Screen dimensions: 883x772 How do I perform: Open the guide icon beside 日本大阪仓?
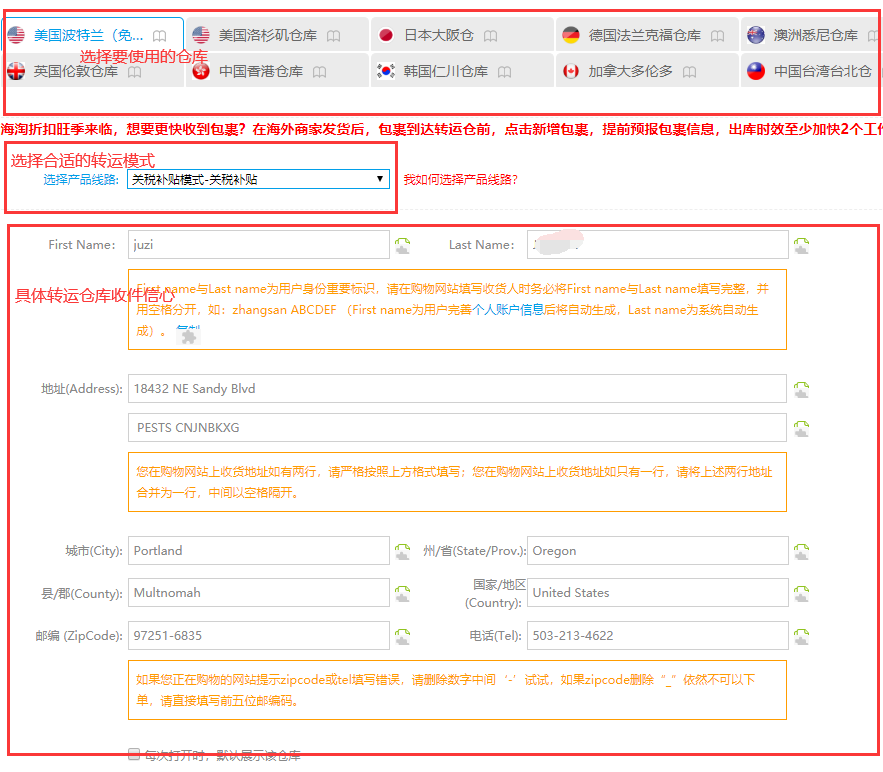click(x=490, y=36)
